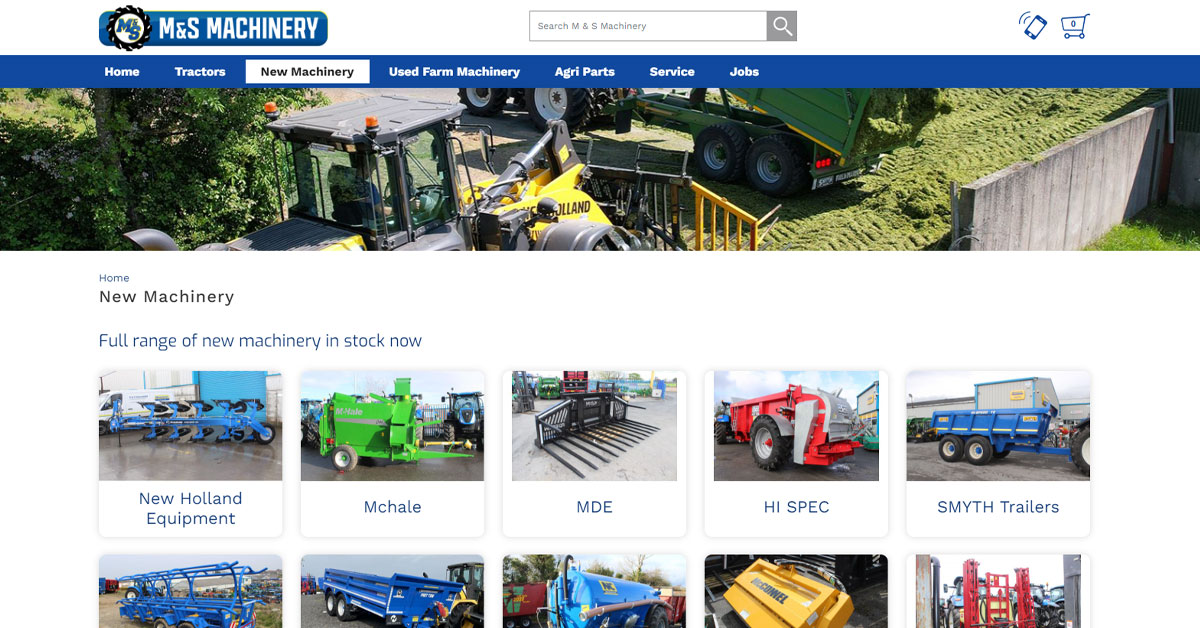Click the M & S Machinery search field

point(647,25)
